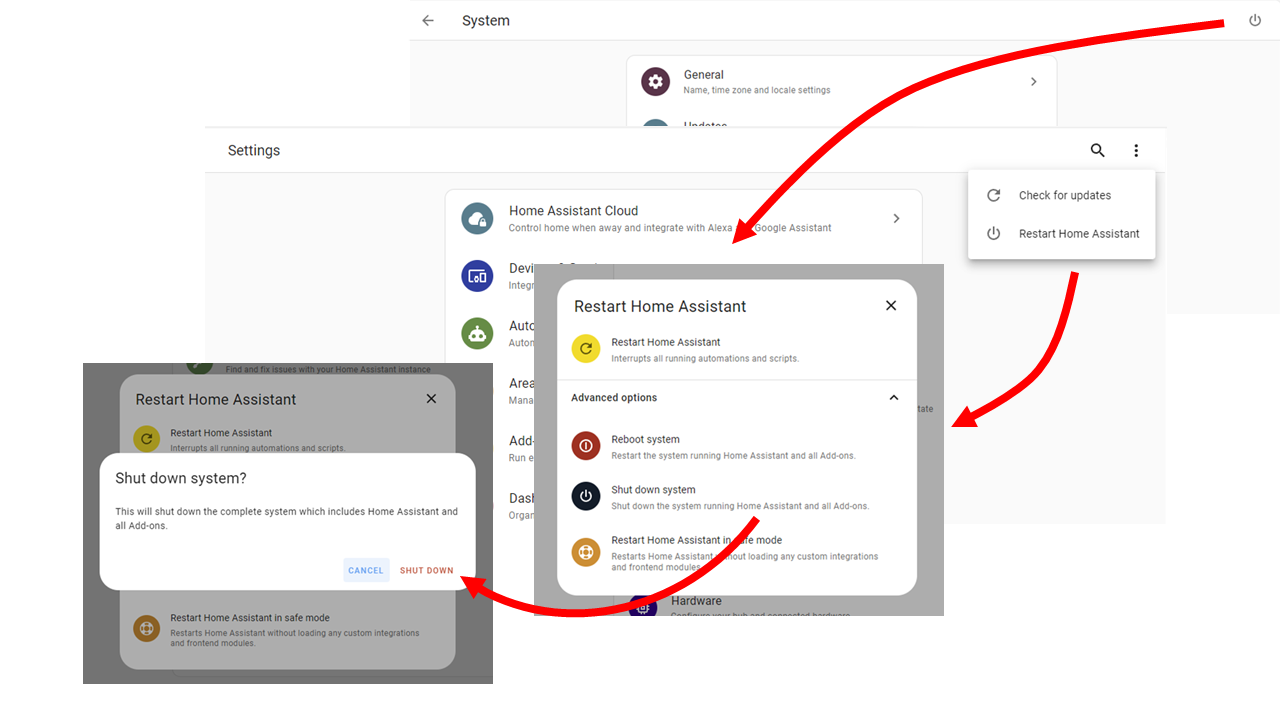
Task: Open the General name and locale row
Action: [x=841, y=82]
